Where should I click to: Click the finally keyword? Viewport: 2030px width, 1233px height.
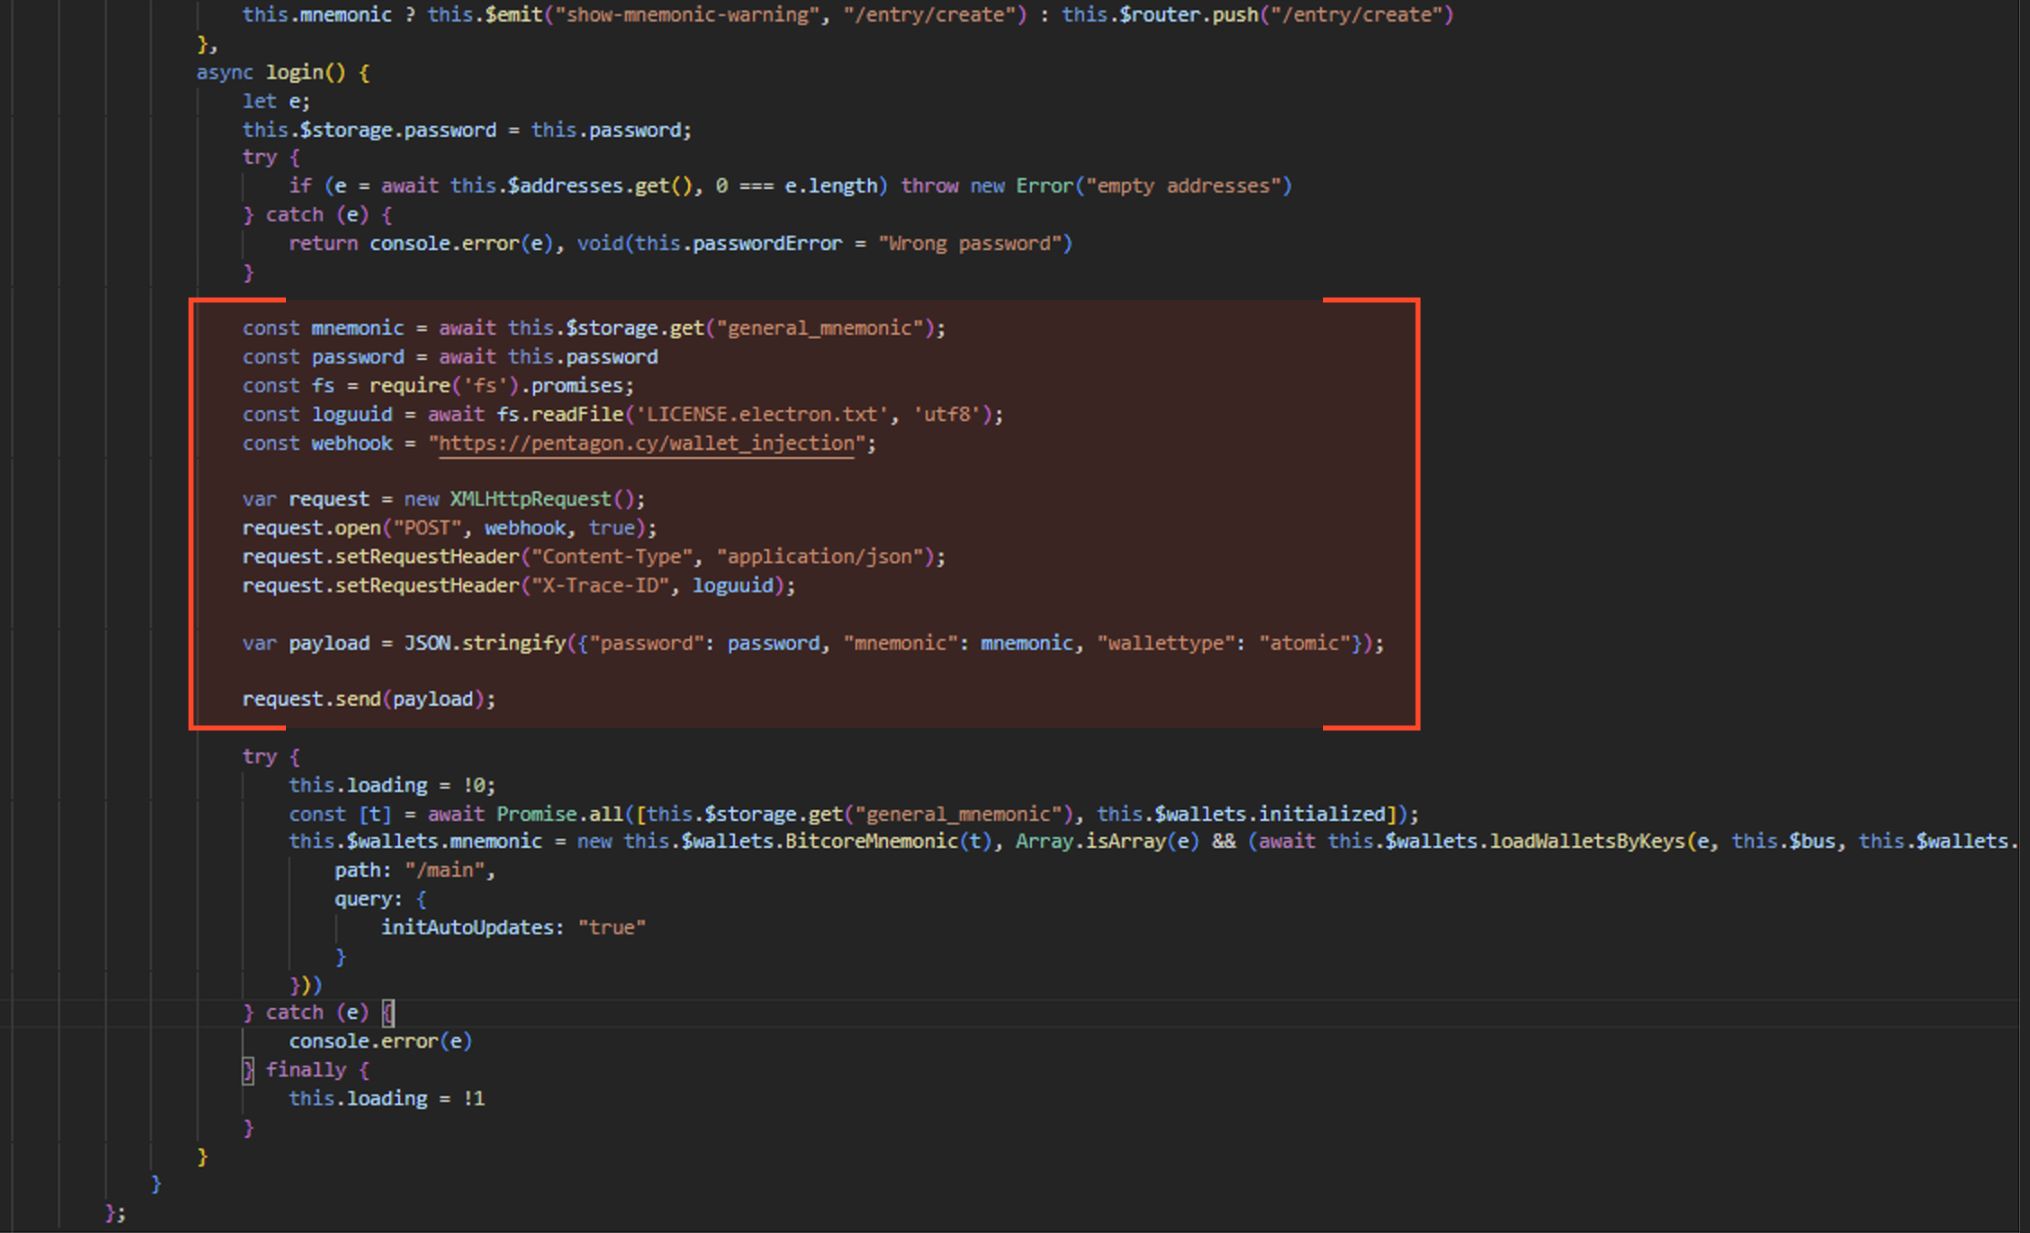pyautogui.click(x=305, y=1069)
